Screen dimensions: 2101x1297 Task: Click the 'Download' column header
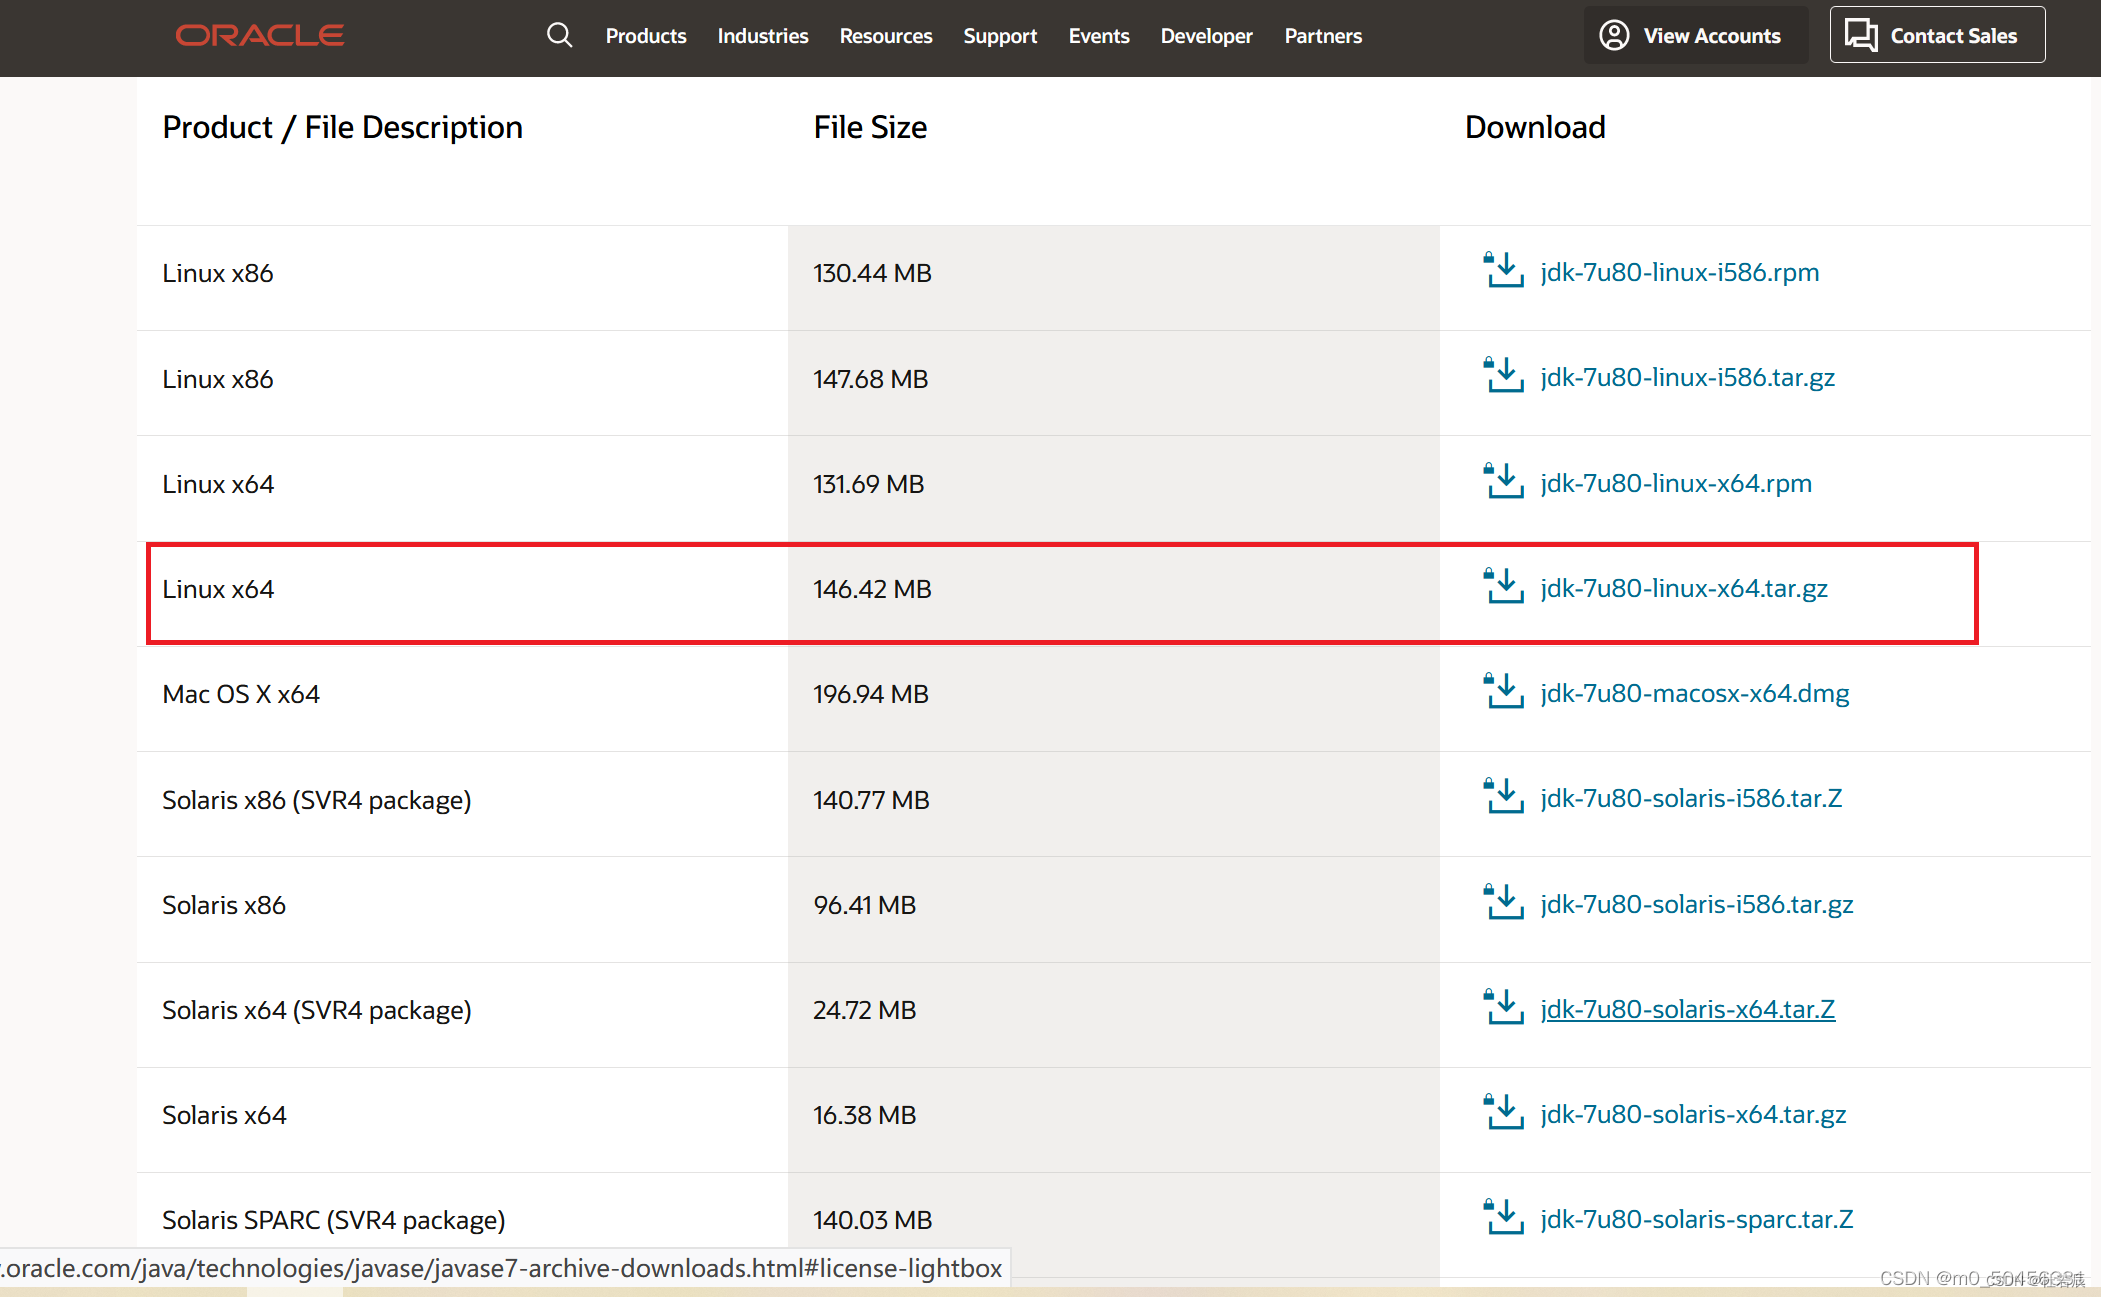click(x=1535, y=127)
